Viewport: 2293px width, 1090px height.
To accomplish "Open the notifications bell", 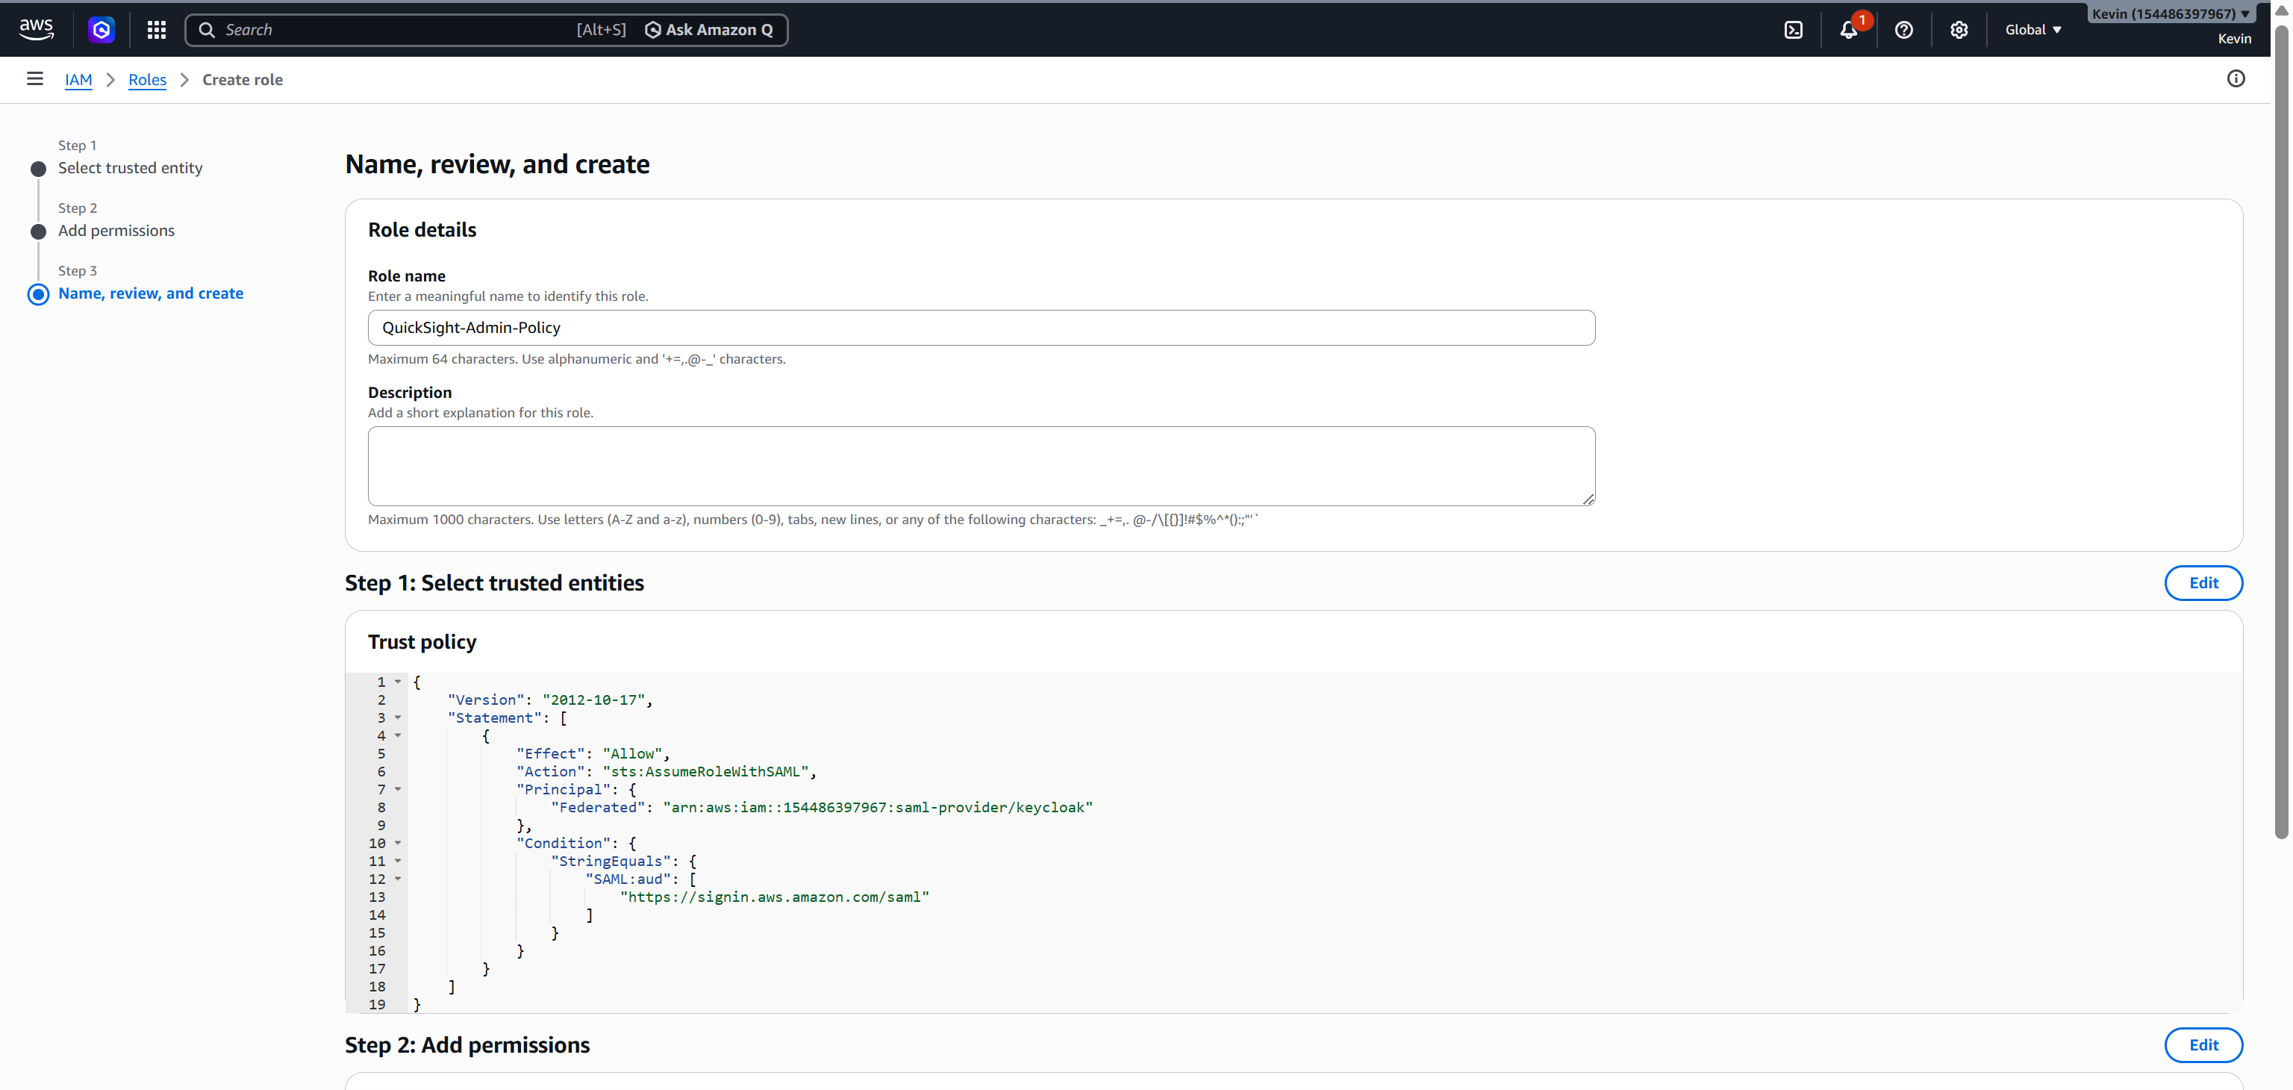I will [1848, 30].
